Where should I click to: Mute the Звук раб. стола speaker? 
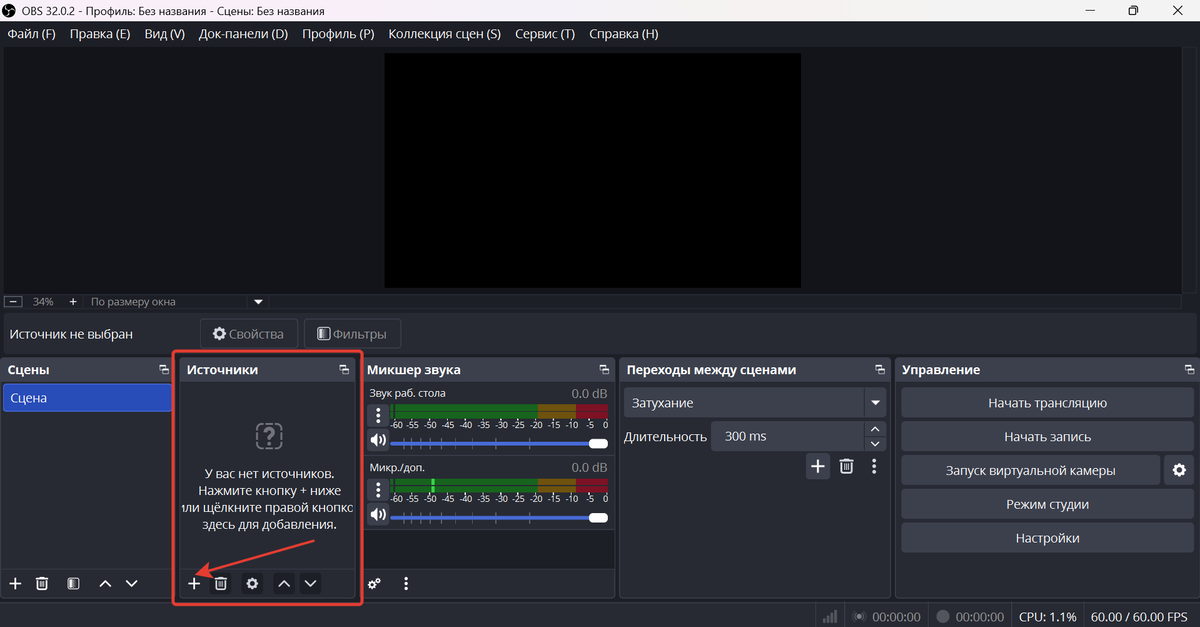[x=378, y=441]
